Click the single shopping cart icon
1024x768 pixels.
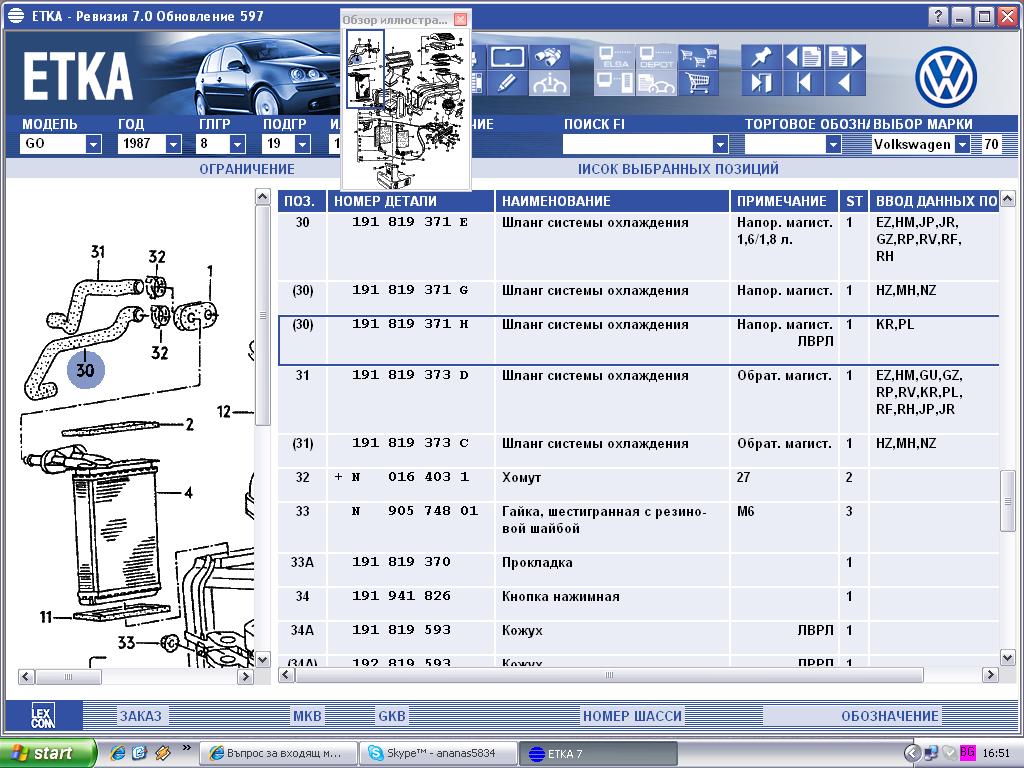(x=699, y=83)
